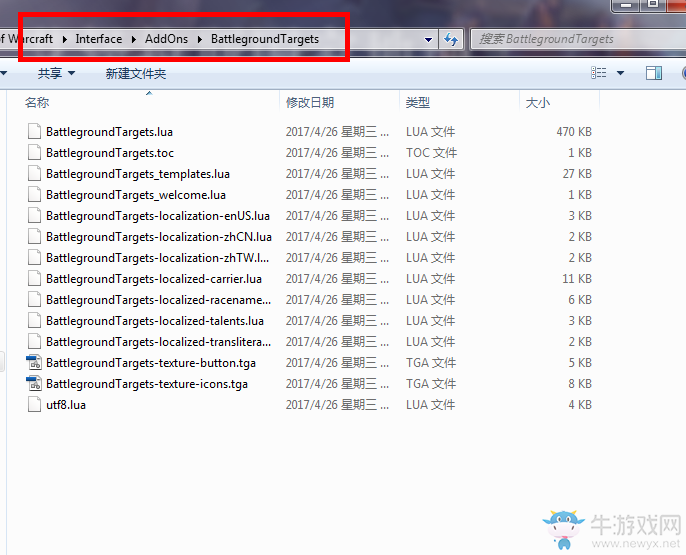Click 新建文件夹 new folder button
This screenshot has height=555, width=686.
coord(136,73)
